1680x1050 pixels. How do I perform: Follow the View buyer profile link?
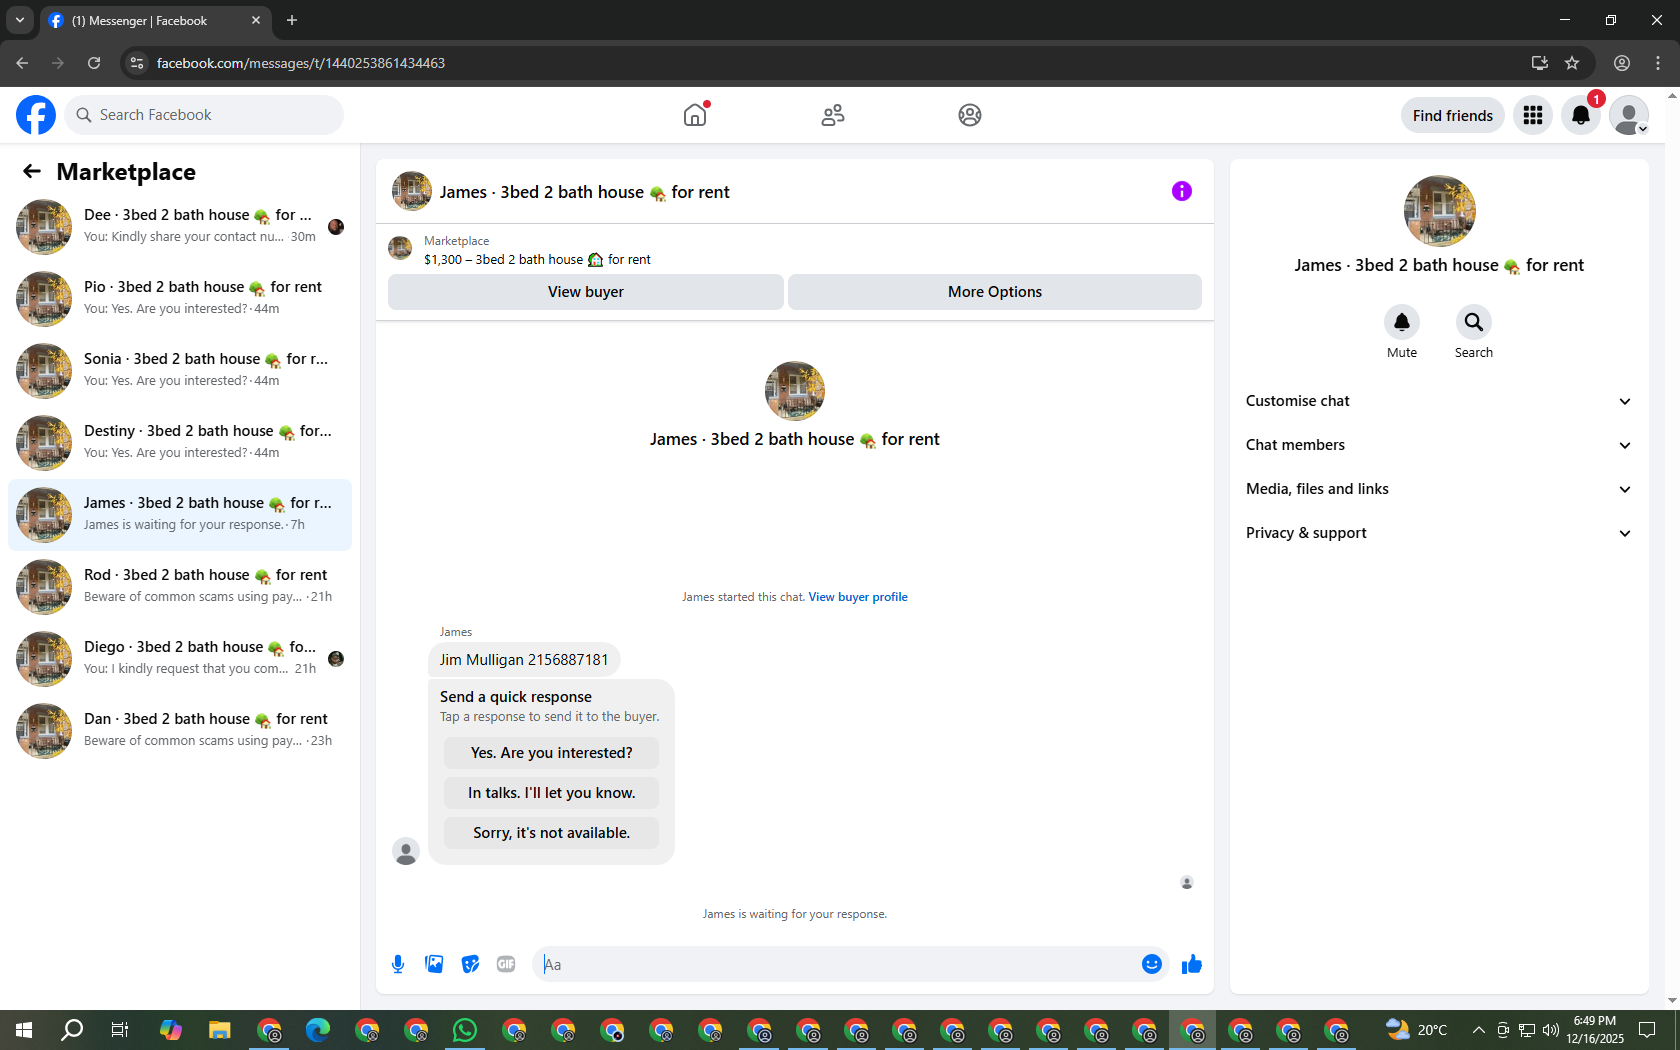click(x=858, y=597)
